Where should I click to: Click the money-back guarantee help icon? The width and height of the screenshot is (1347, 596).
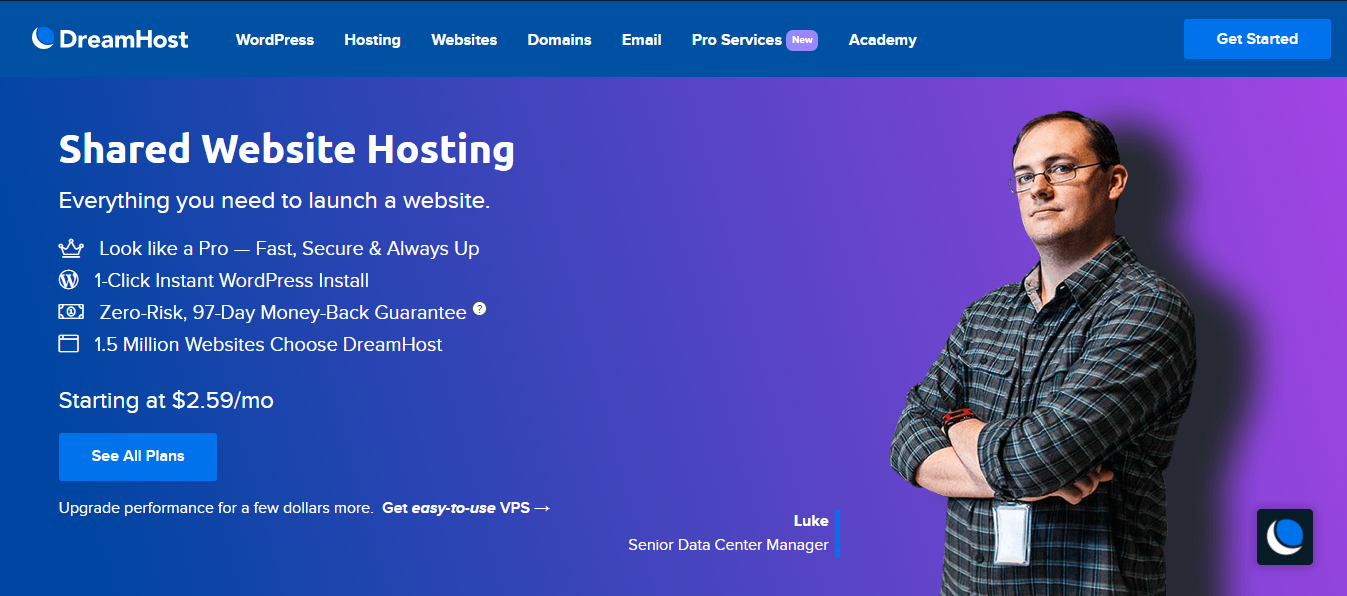pyautogui.click(x=480, y=309)
